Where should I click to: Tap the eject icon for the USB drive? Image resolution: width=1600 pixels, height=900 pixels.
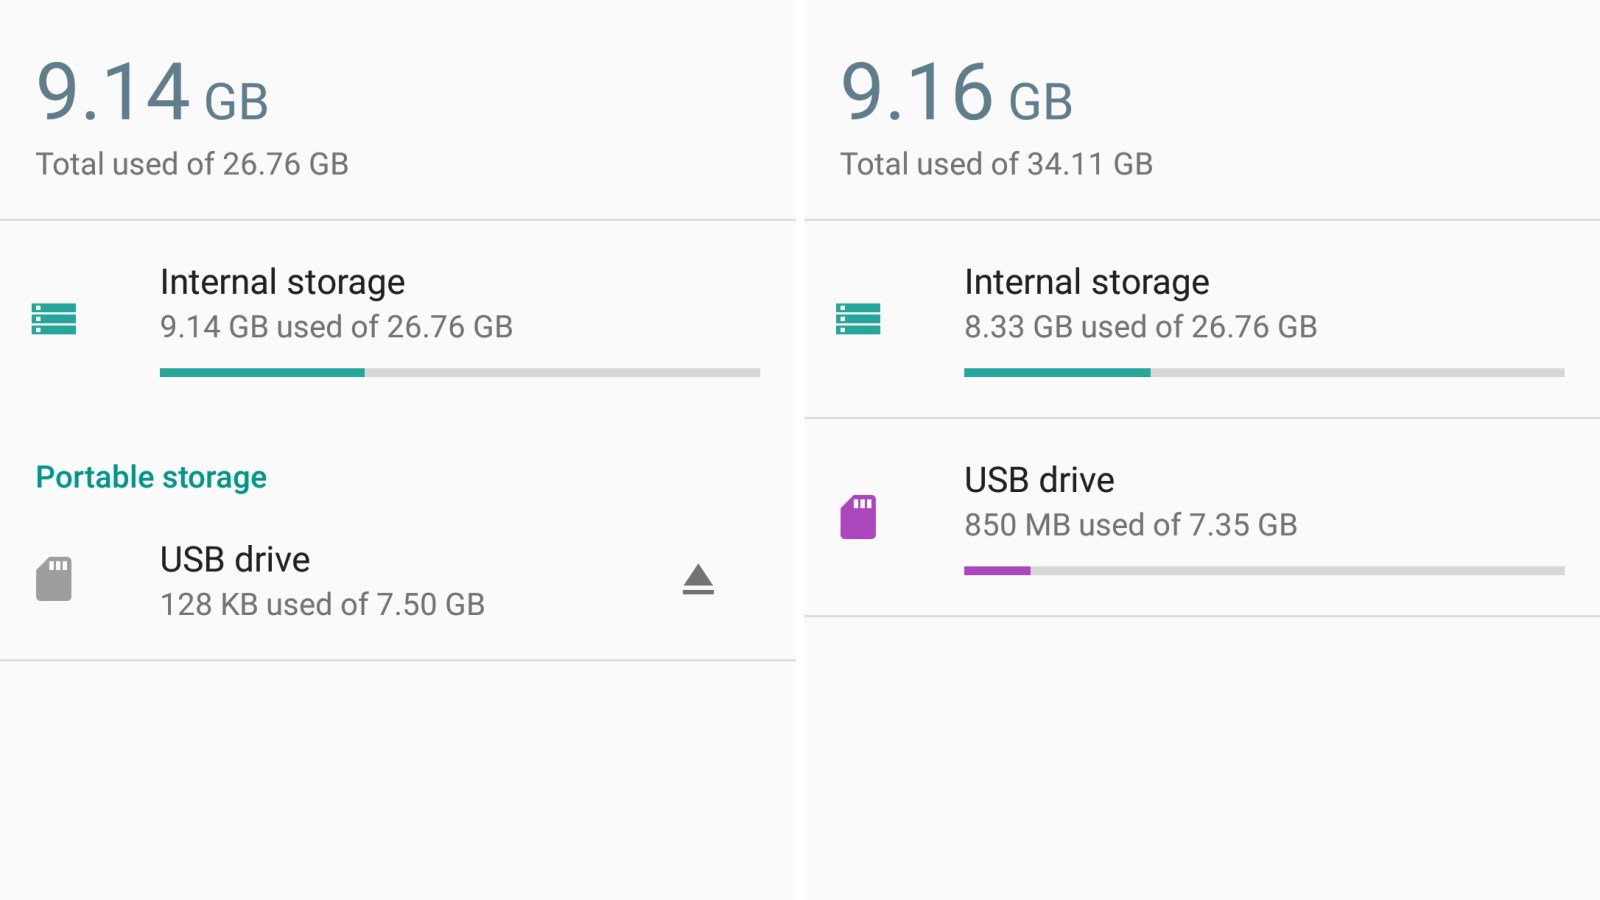pyautogui.click(x=698, y=580)
